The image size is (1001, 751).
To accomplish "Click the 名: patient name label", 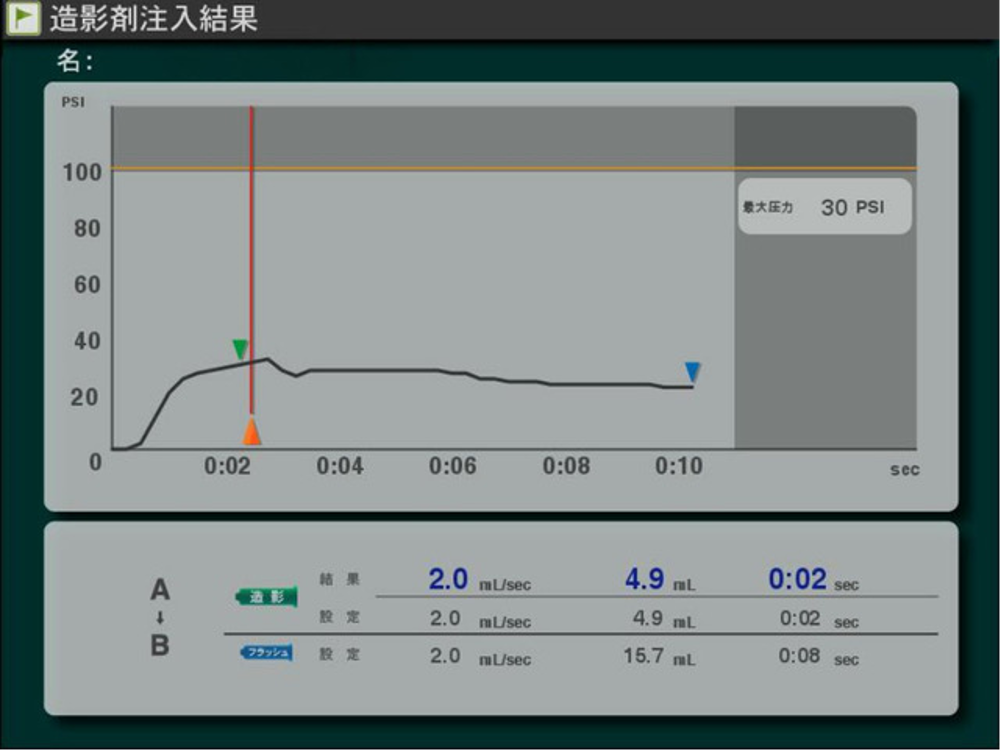I will point(75,61).
